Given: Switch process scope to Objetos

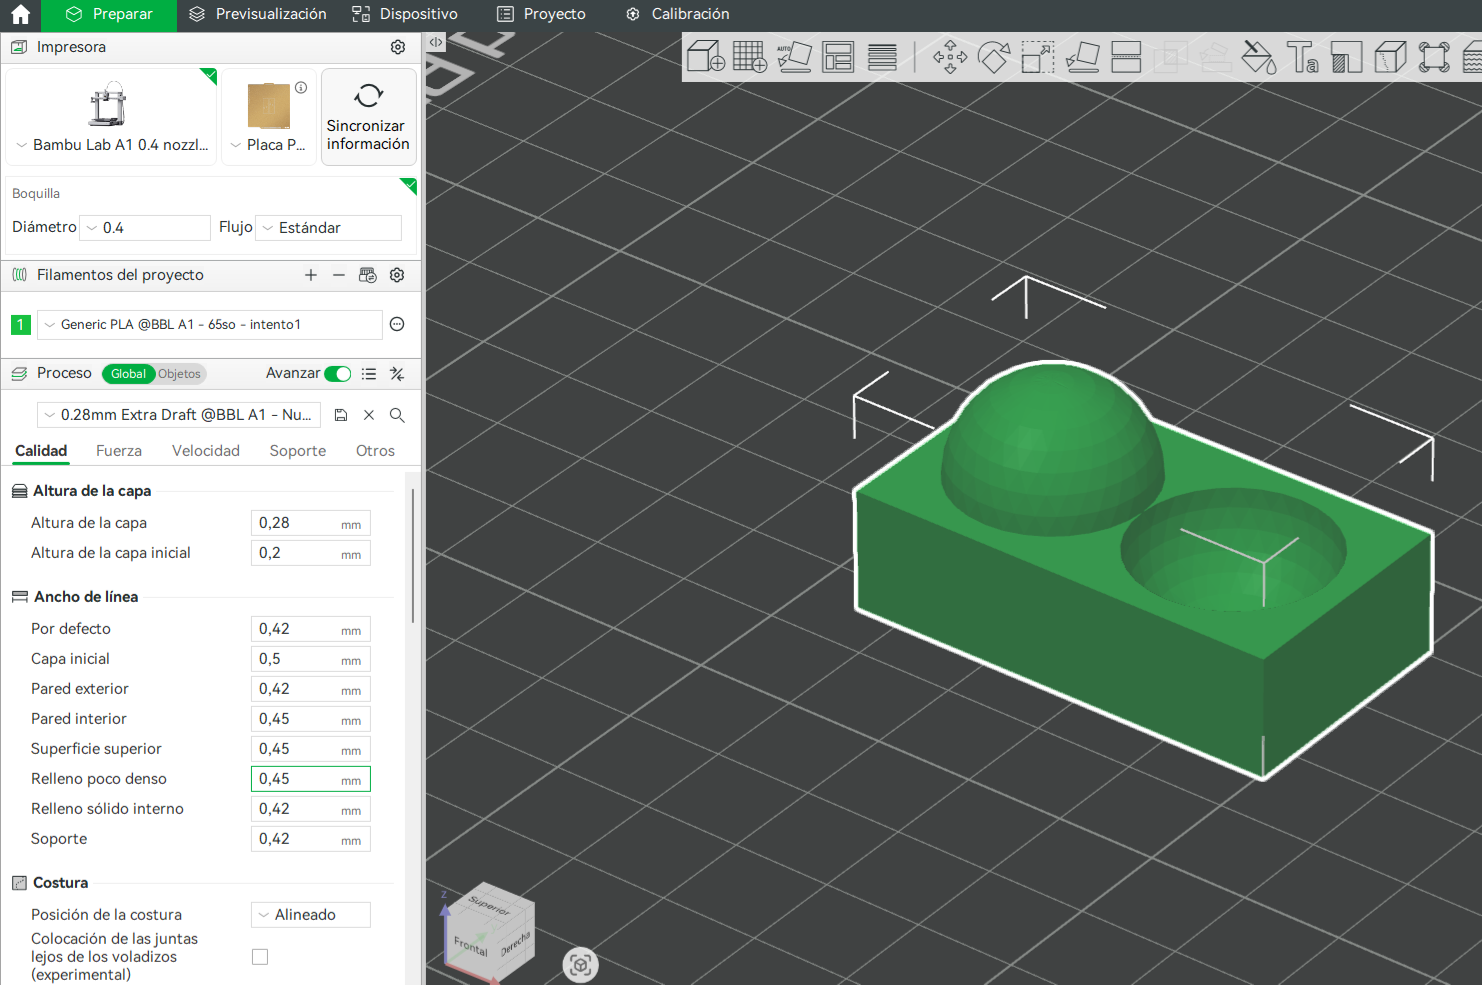Looking at the screenshot, I should pos(180,374).
